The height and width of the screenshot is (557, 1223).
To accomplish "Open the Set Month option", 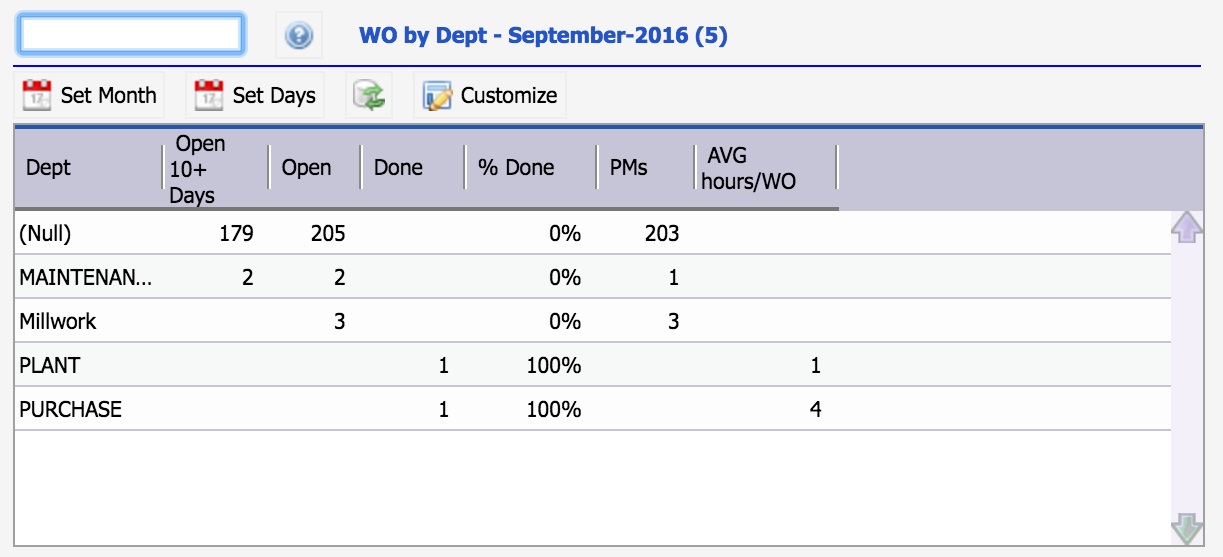I will coord(91,96).
